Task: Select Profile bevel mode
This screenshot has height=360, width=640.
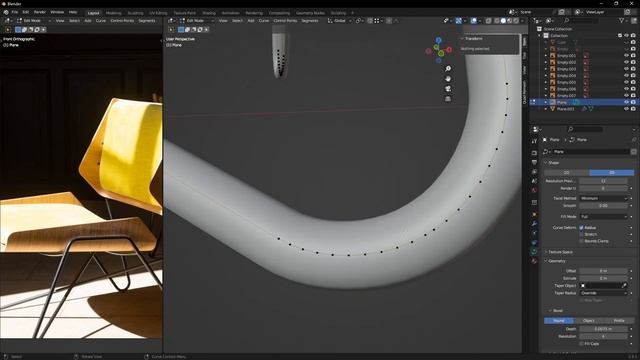Action: pyautogui.click(x=619, y=321)
